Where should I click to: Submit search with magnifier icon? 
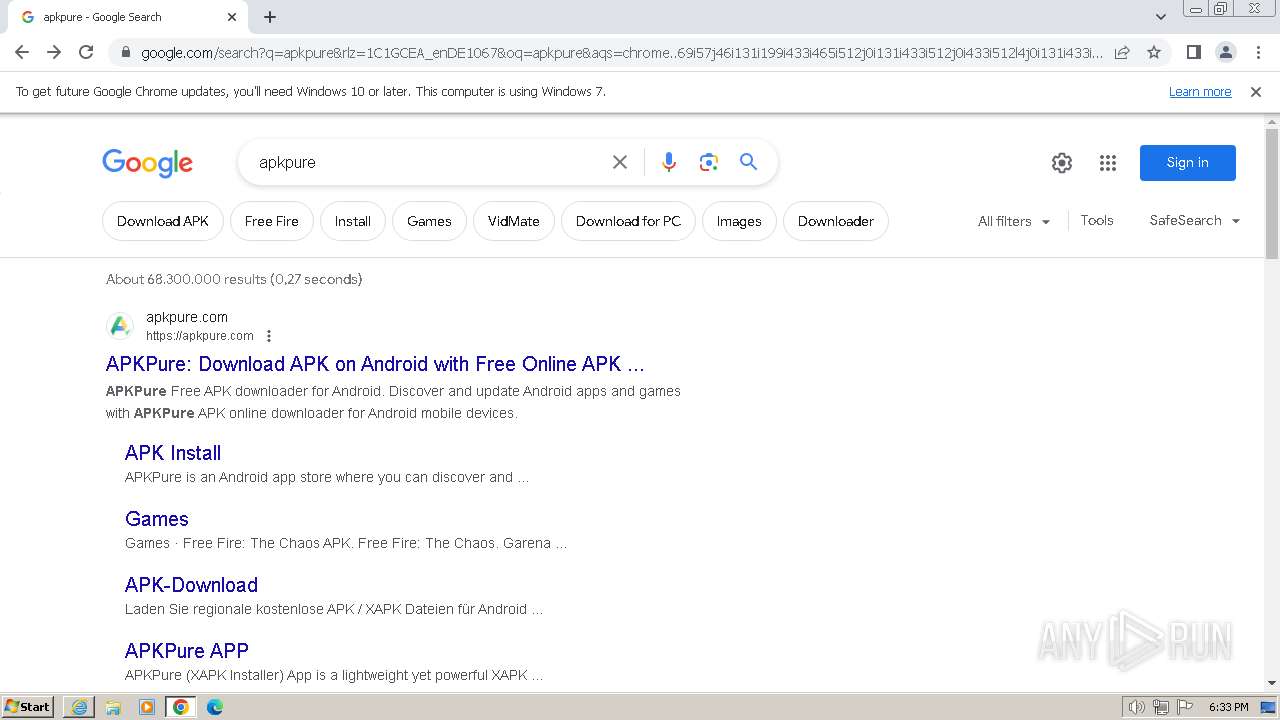[748, 162]
